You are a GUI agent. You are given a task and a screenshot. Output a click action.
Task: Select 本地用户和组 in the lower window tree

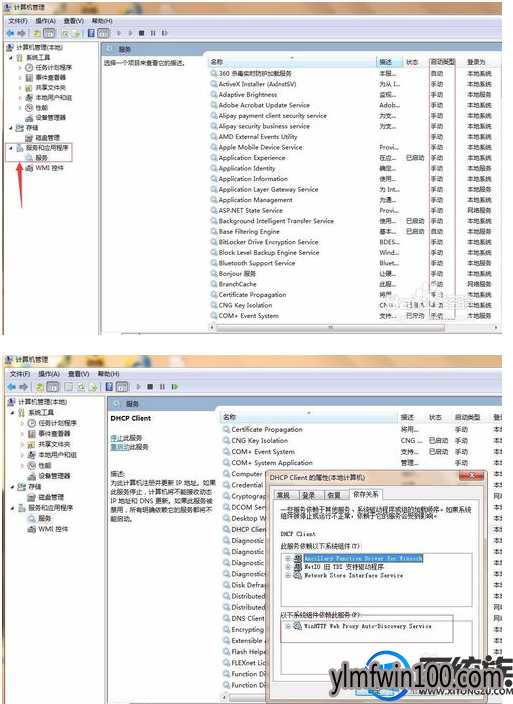[57, 454]
